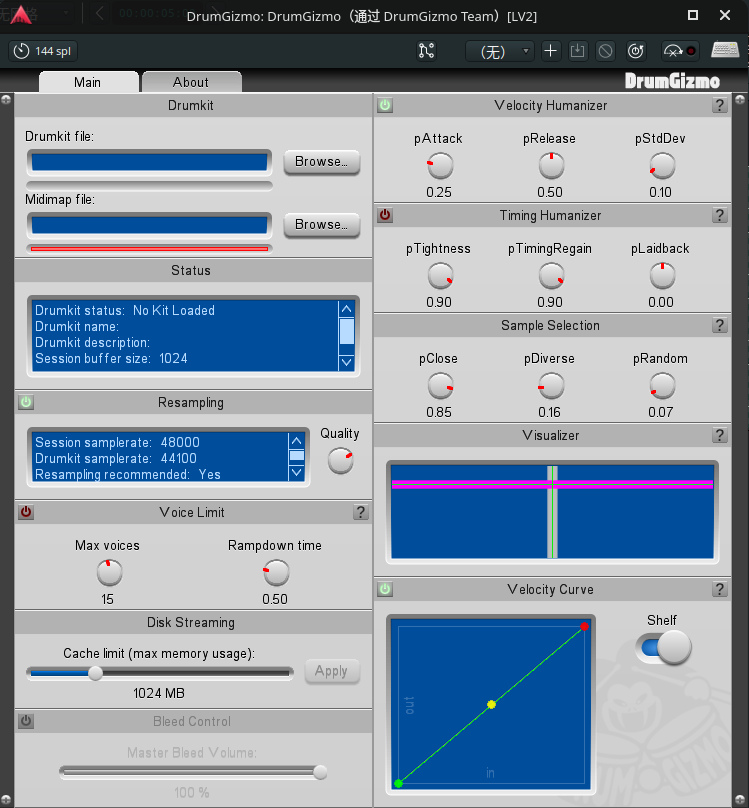The width and height of the screenshot is (749, 808).
Task: Click the pAttack knob
Action: tap(440, 165)
